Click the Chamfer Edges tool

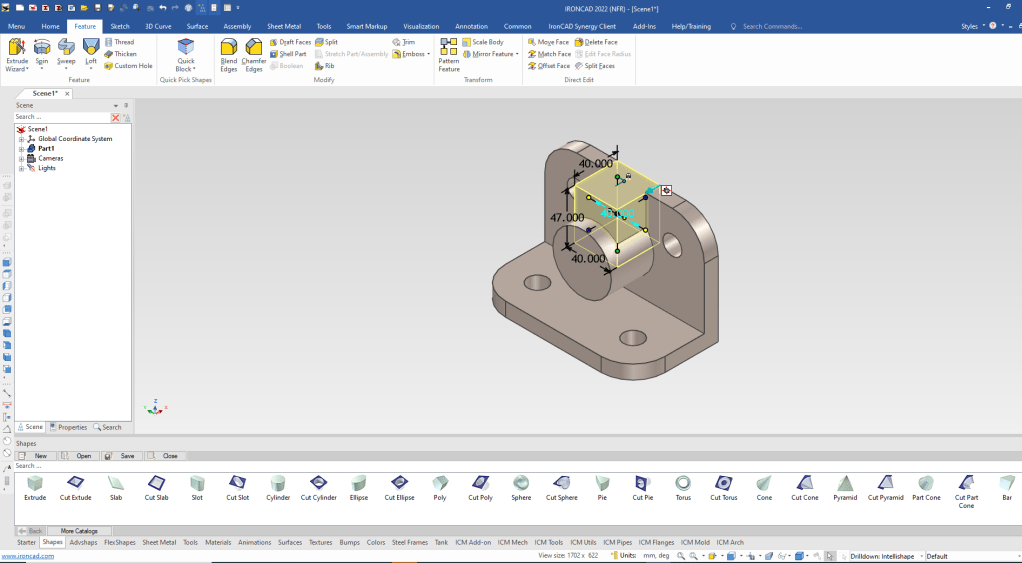254,47
